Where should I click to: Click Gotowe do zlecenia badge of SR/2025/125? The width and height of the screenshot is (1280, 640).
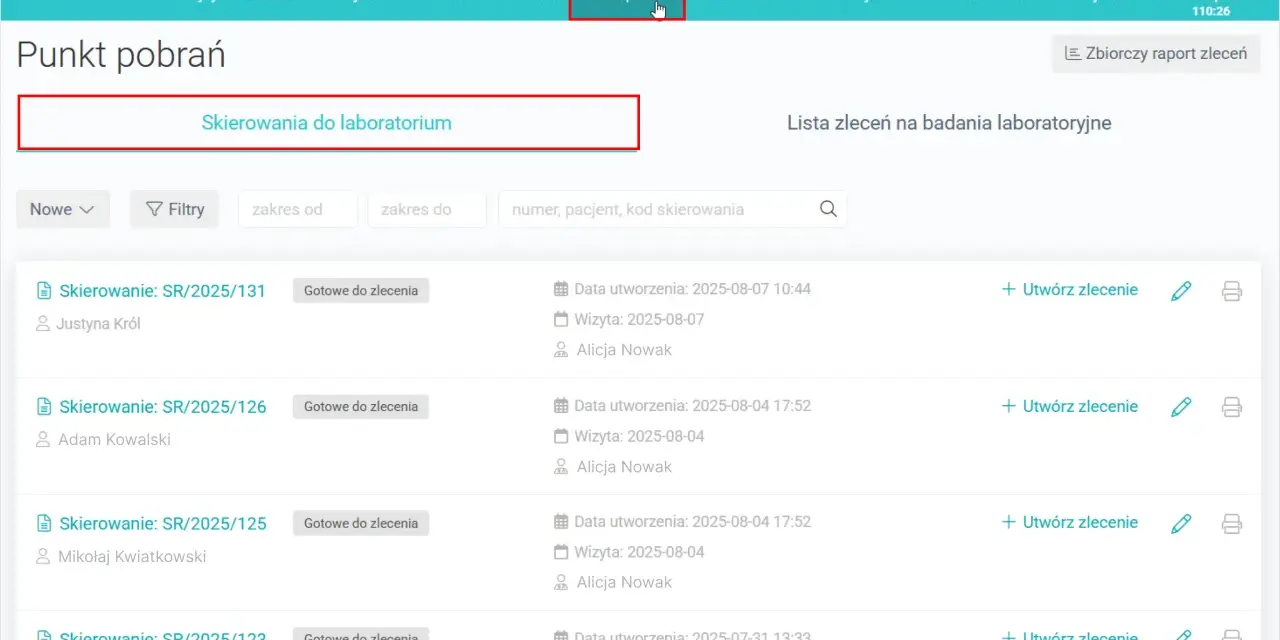361,522
